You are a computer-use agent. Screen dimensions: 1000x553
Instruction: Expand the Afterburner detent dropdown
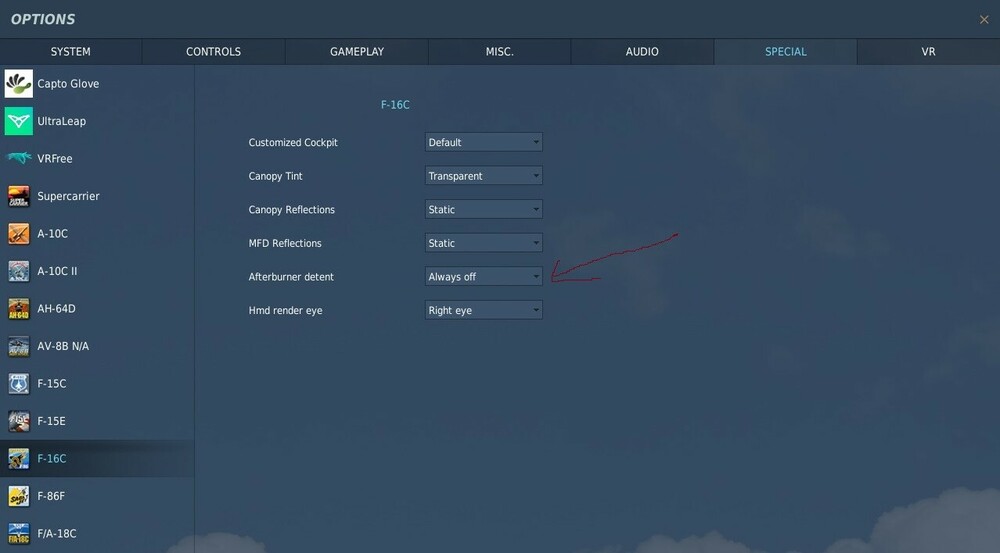[483, 277]
